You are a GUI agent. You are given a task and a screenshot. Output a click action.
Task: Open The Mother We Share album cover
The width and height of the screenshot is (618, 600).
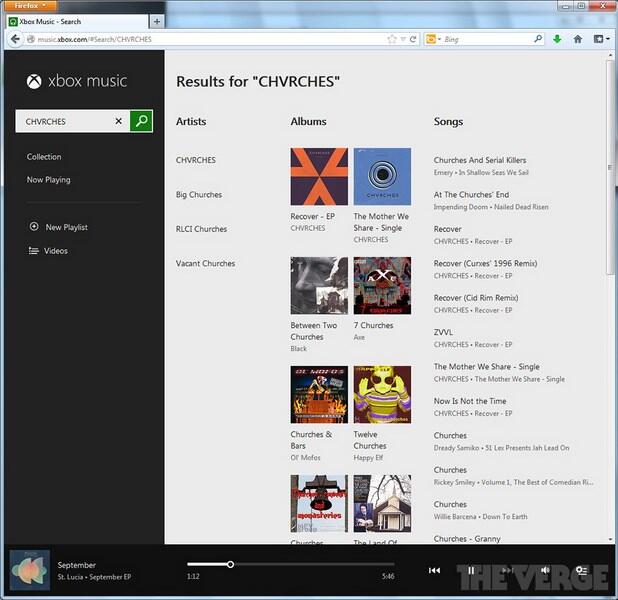click(x=382, y=177)
